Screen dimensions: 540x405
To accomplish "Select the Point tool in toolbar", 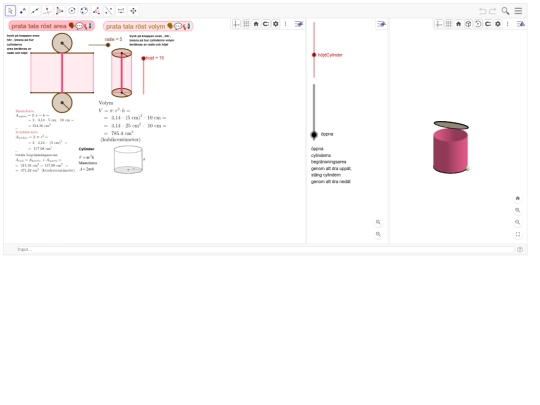I will point(23,11).
